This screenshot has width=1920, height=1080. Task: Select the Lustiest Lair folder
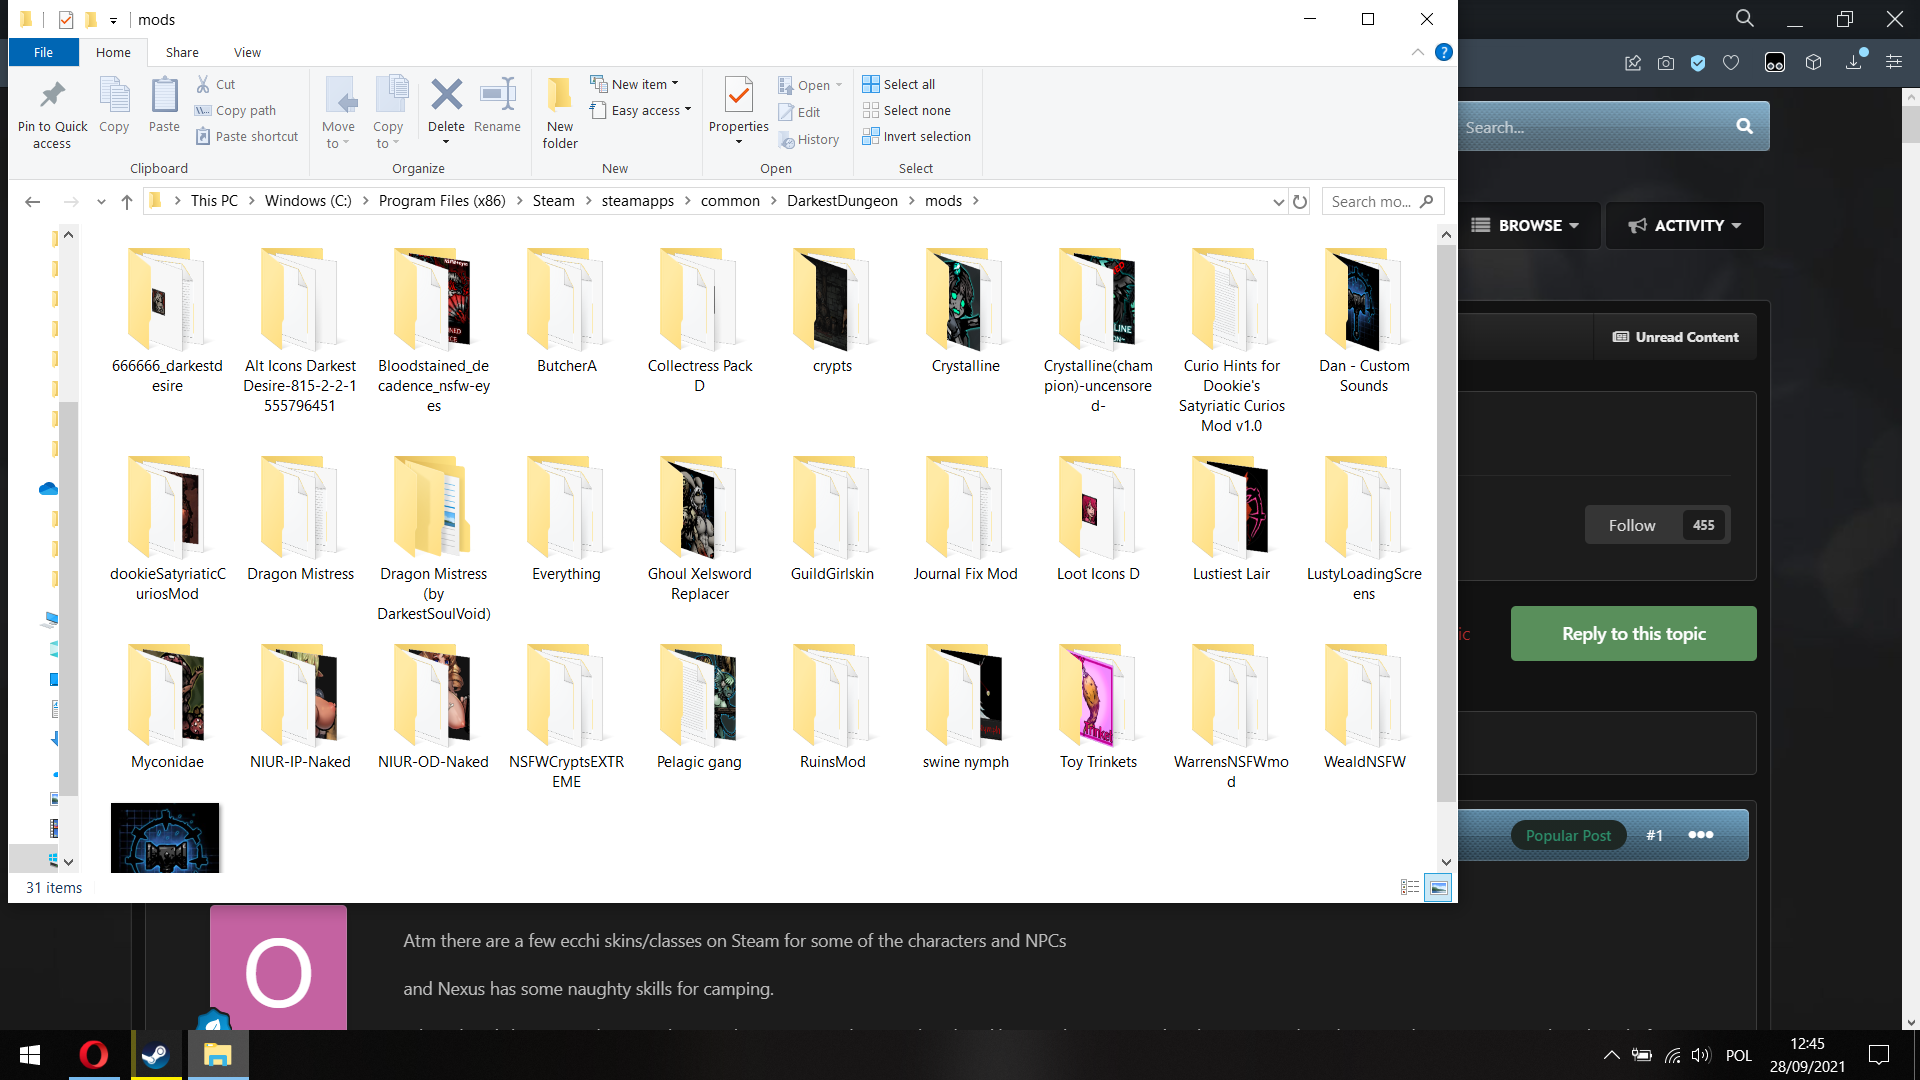pos(1231,519)
